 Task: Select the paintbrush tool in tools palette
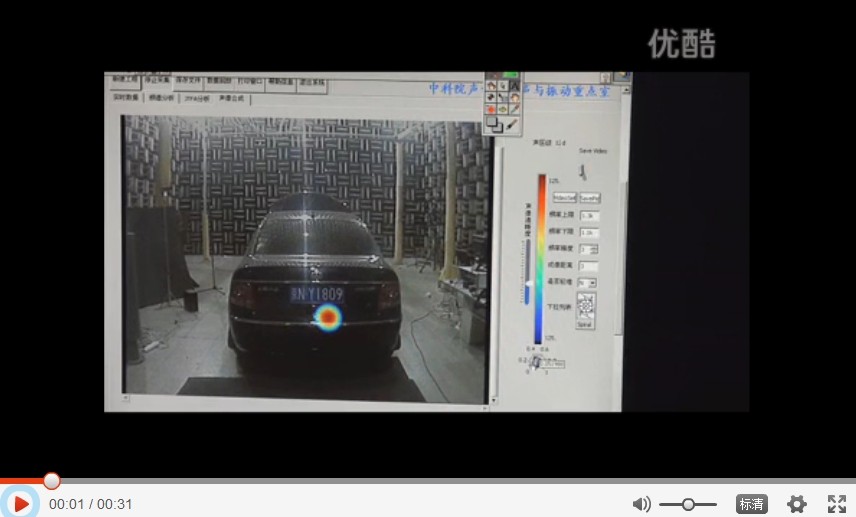(x=512, y=124)
